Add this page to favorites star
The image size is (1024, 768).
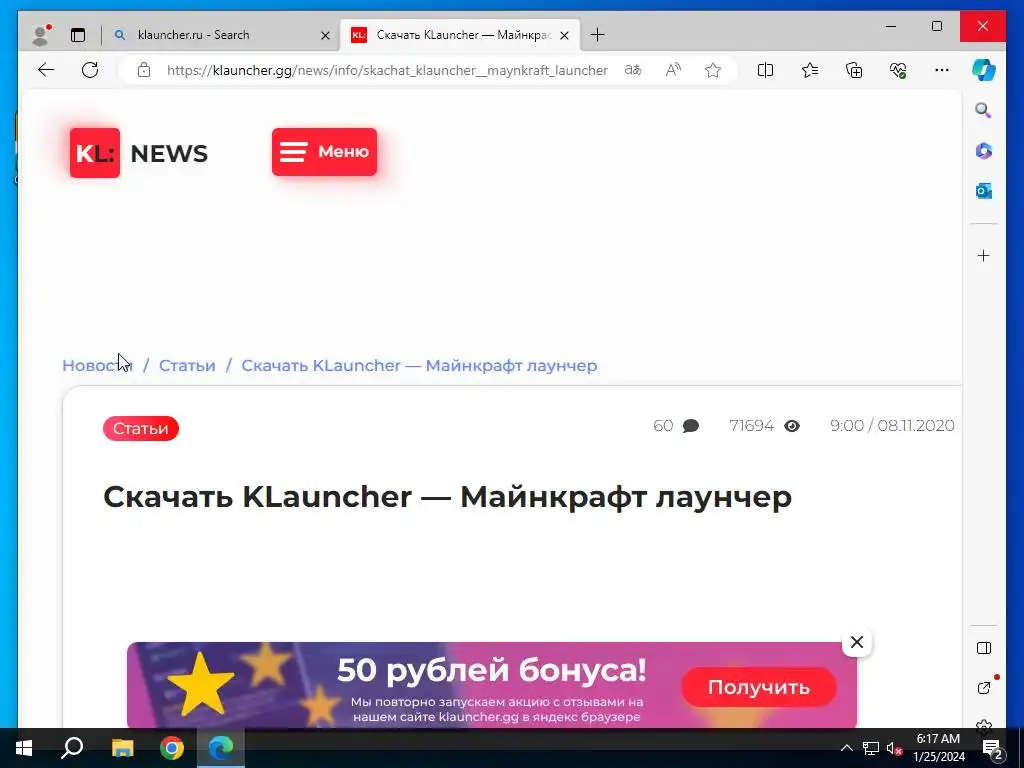pyautogui.click(x=713, y=70)
